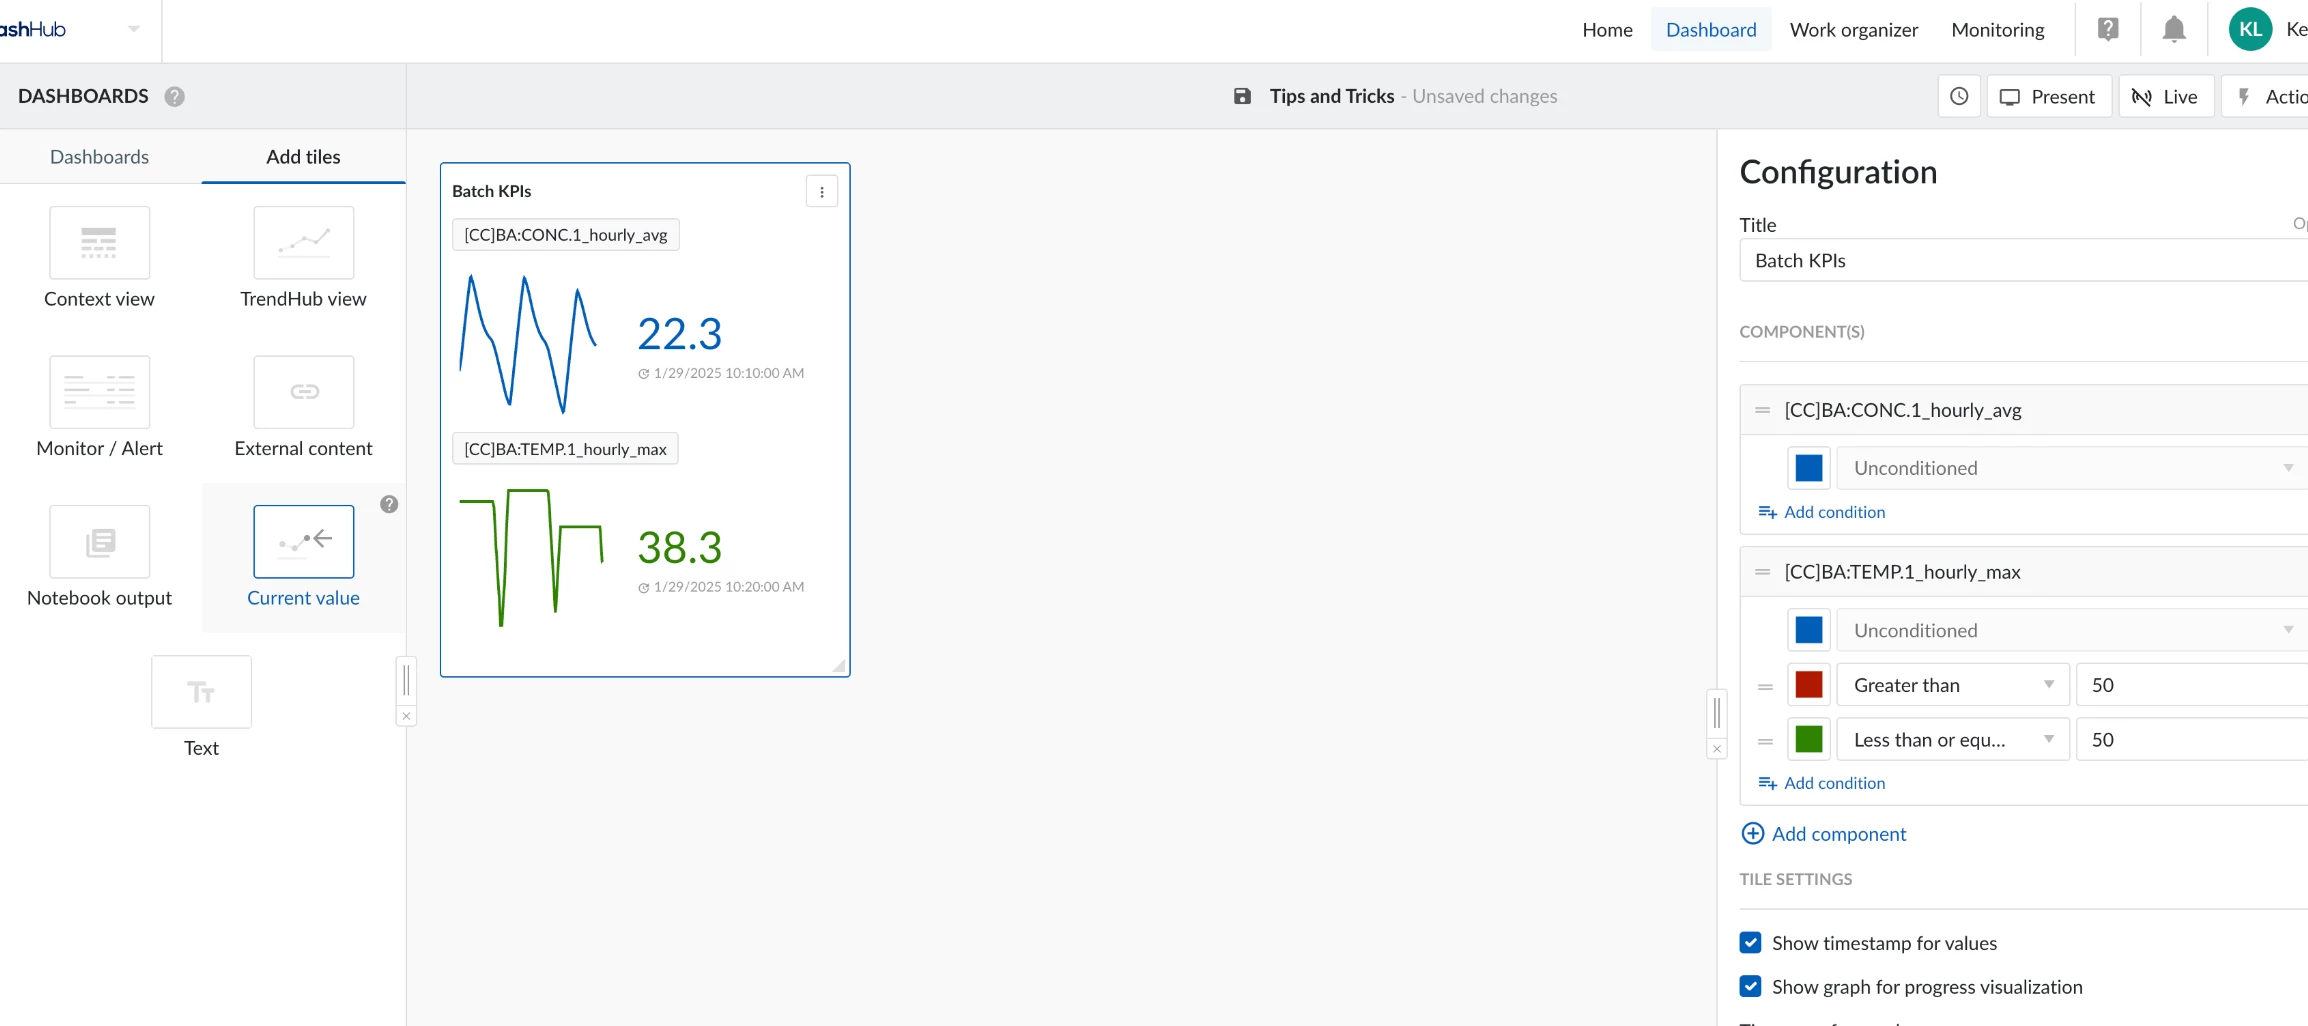
Task: Disable Show graph for progress visualization
Action: point(1750,986)
